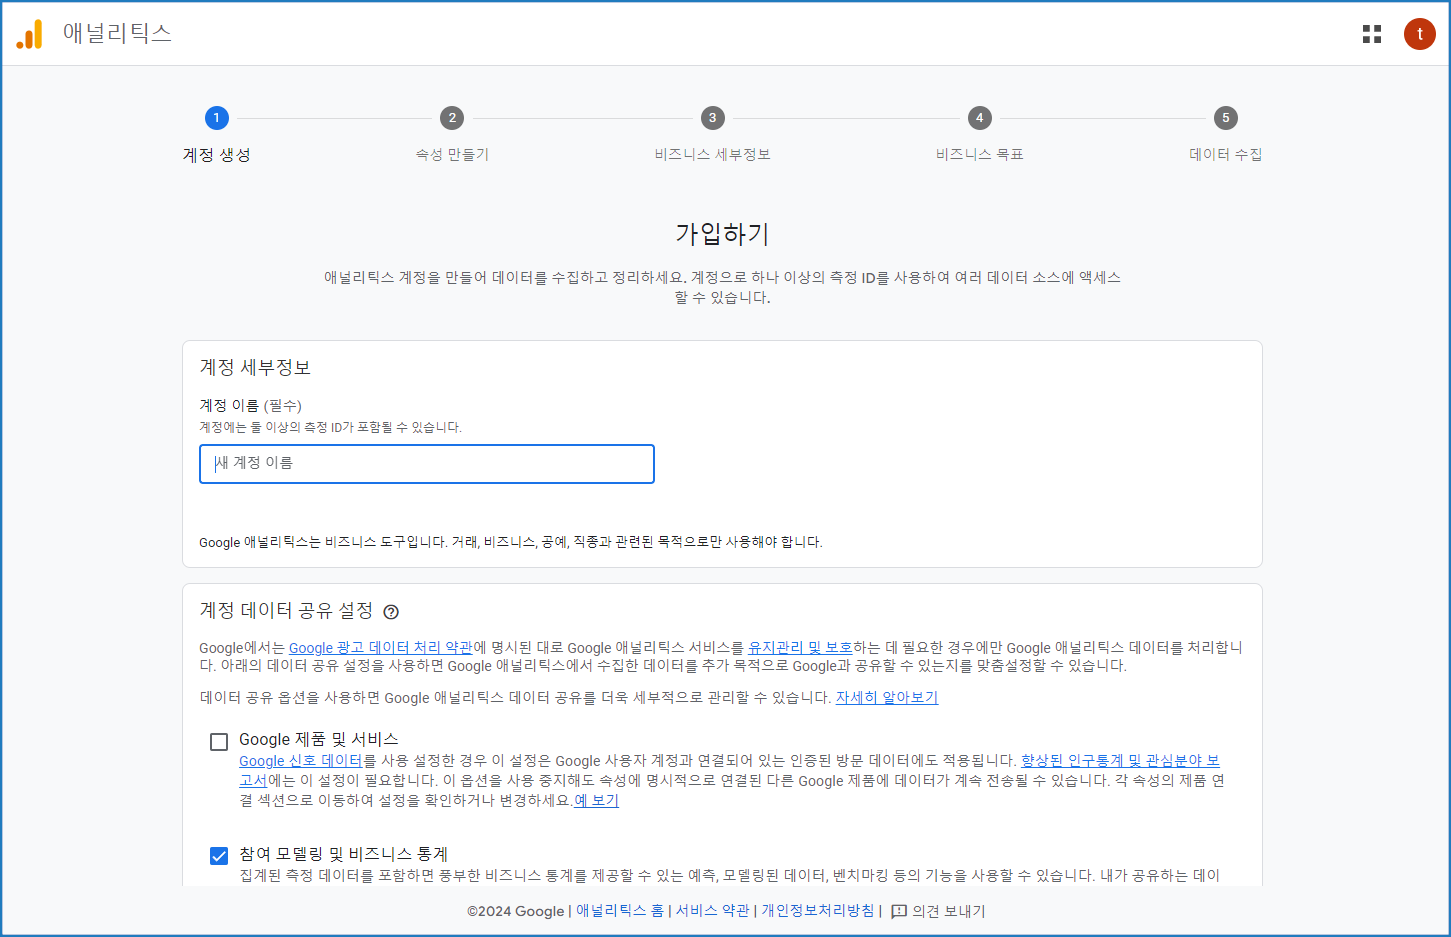Click the 자세히 알아보기 link

pyautogui.click(x=886, y=698)
